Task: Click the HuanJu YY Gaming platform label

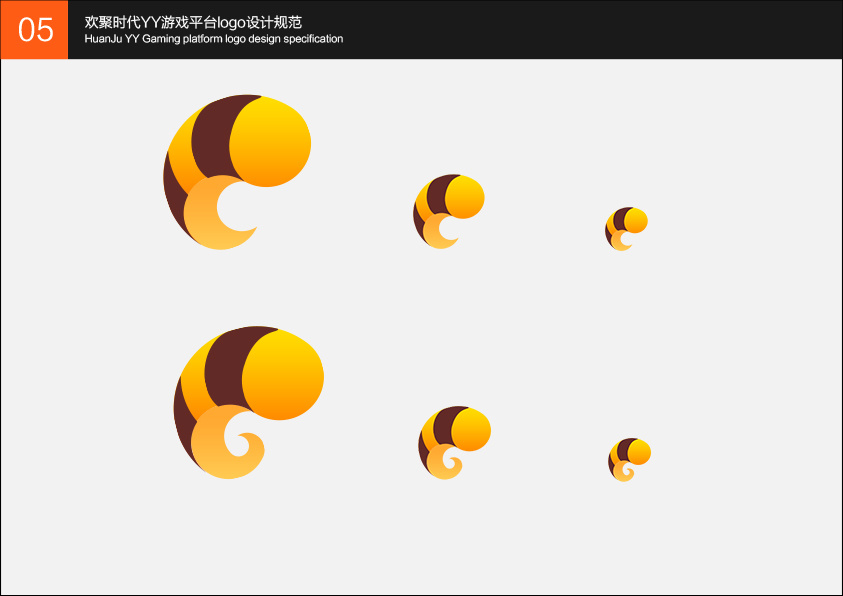Action: click(213, 39)
